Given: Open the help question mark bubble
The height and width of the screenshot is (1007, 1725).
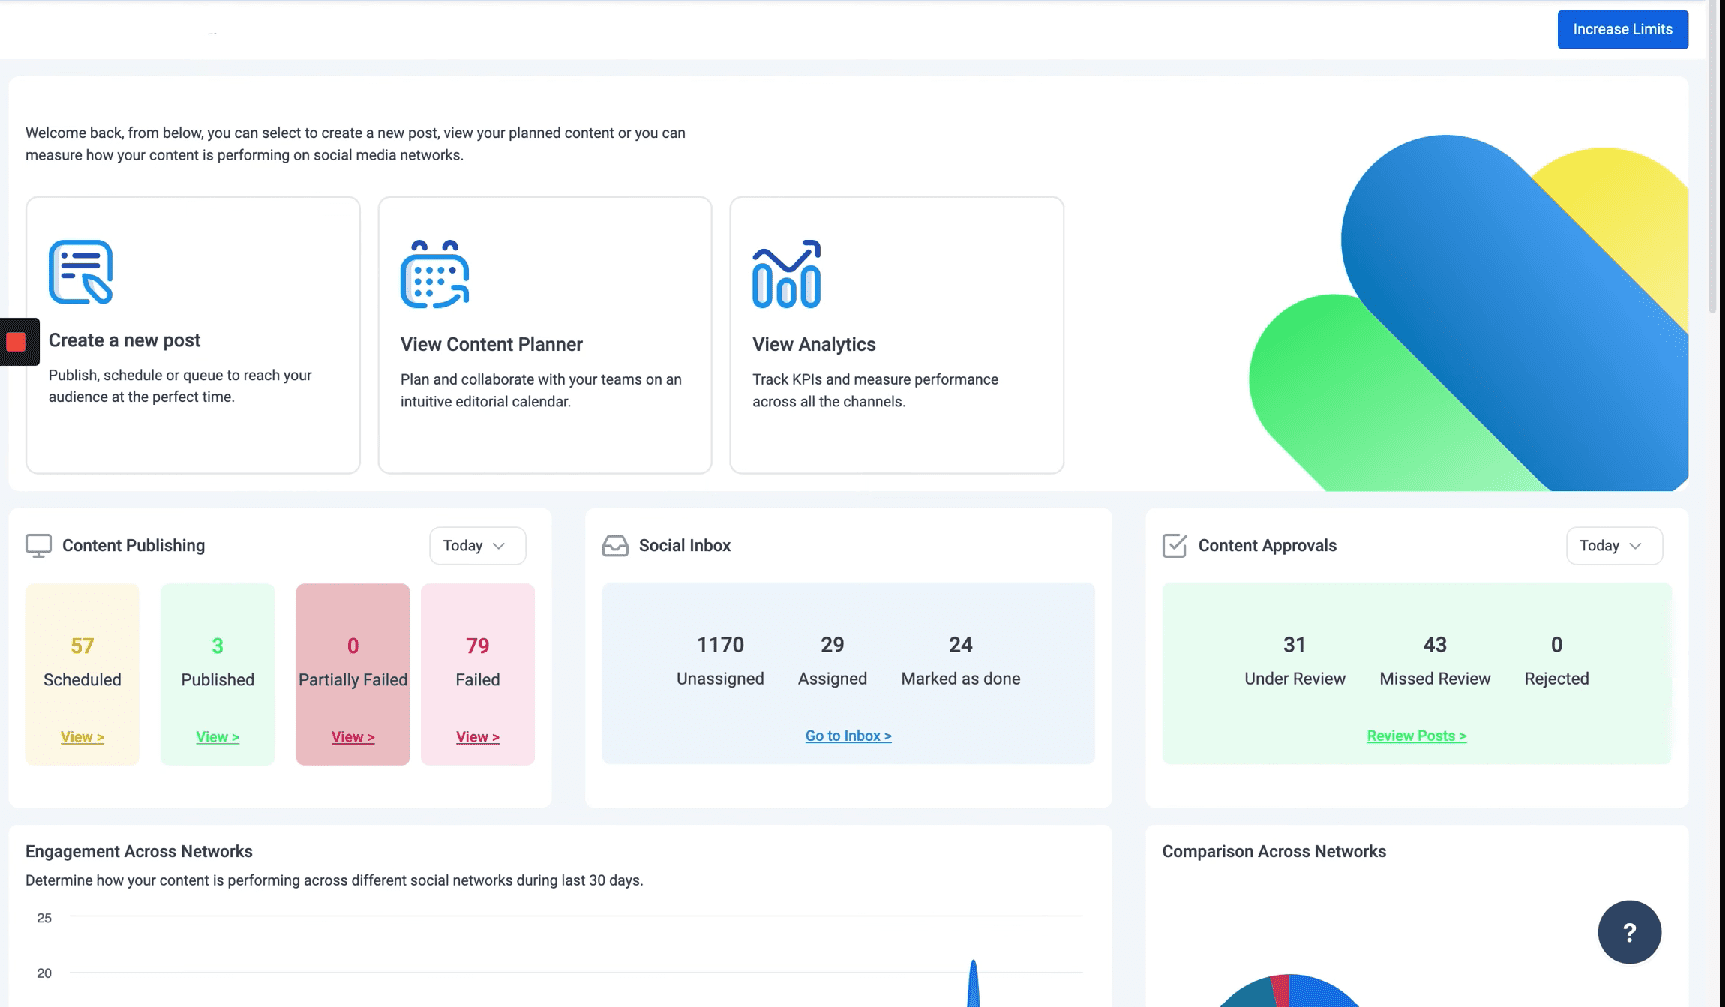Looking at the screenshot, I should pos(1629,932).
